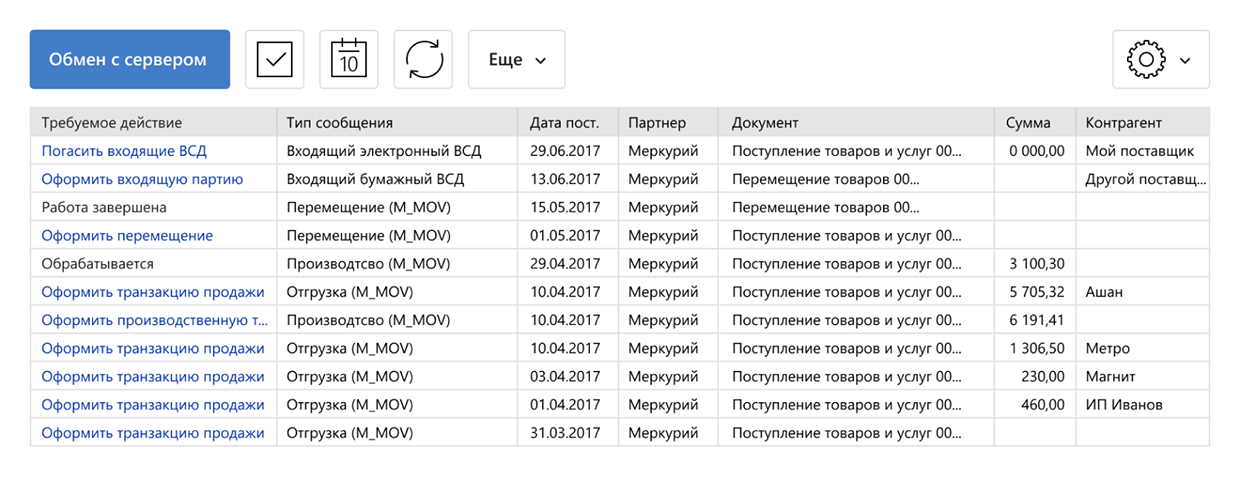
Task: Sort by the Требуемое действие column header
Action: pyautogui.click(x=112, y=123)
